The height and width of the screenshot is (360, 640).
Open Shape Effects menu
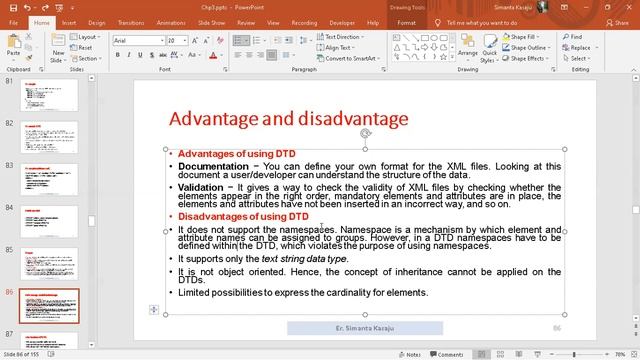click(x=525, y=58)
